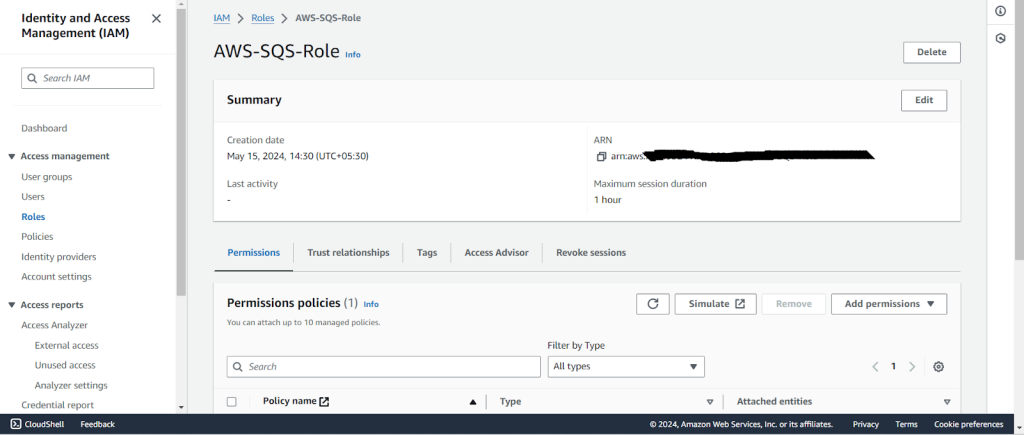1024x435 pixels.
Task: Open Cookie preferences in footer
Action: click(x=968, y=425)
